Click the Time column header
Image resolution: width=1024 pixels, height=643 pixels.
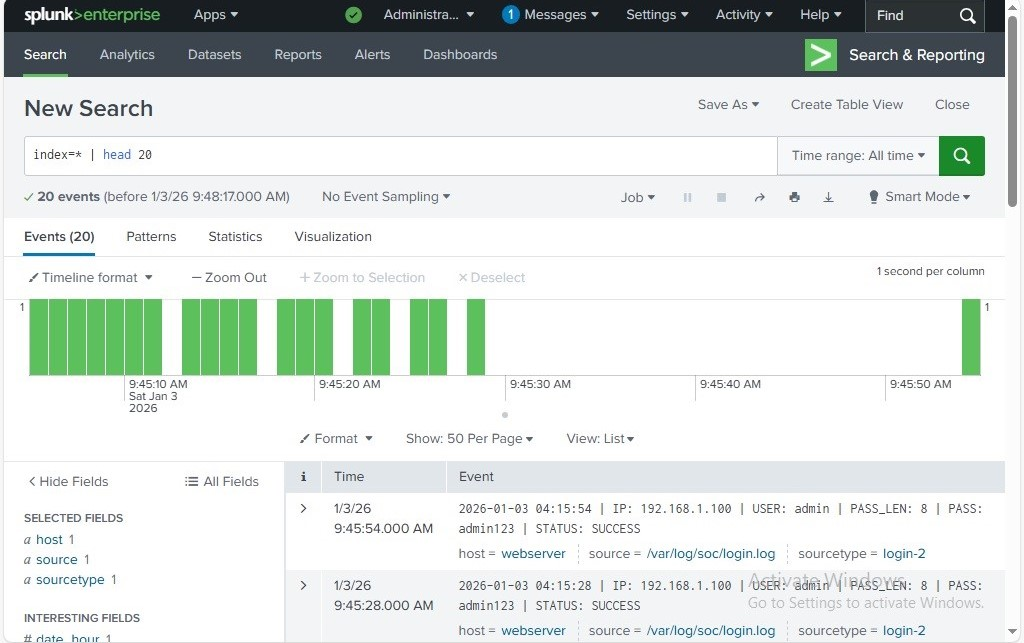coord(349,477)
